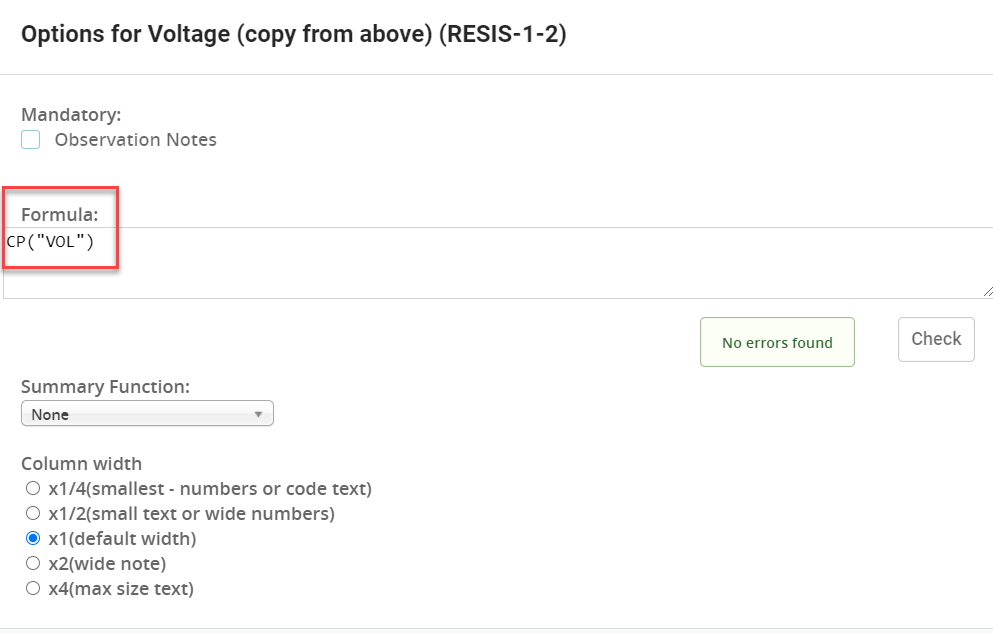Image resolution: width=993 pixels, height=634 pixels.
Task: Select the x4 max size text radio
Action: tap(33, 588)
